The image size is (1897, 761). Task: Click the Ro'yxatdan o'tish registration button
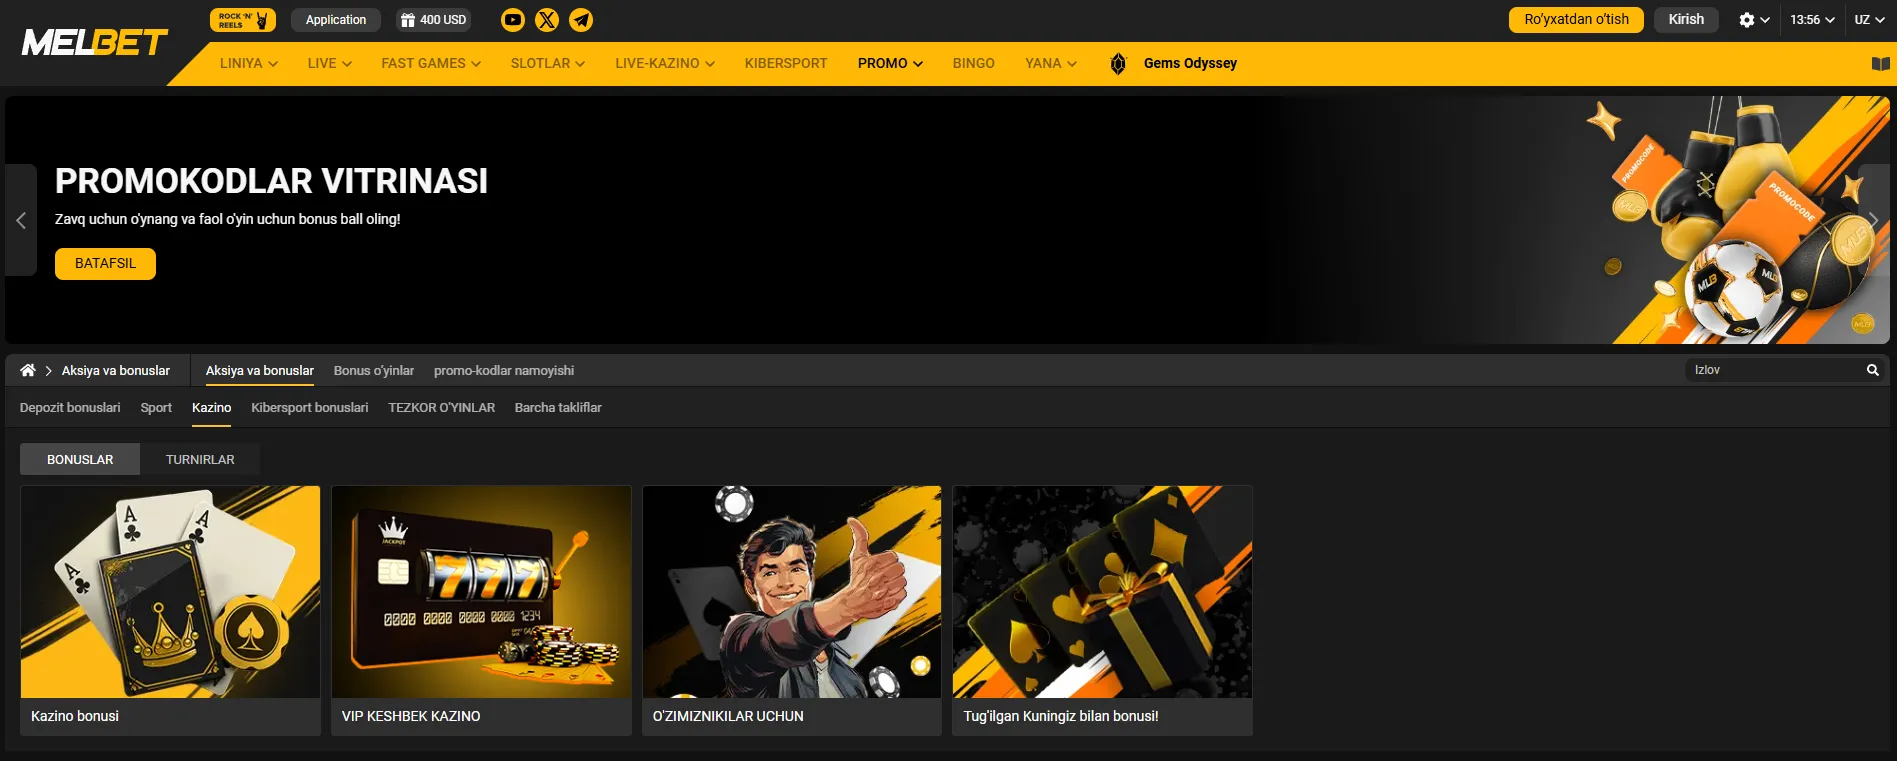point(1575,20)
